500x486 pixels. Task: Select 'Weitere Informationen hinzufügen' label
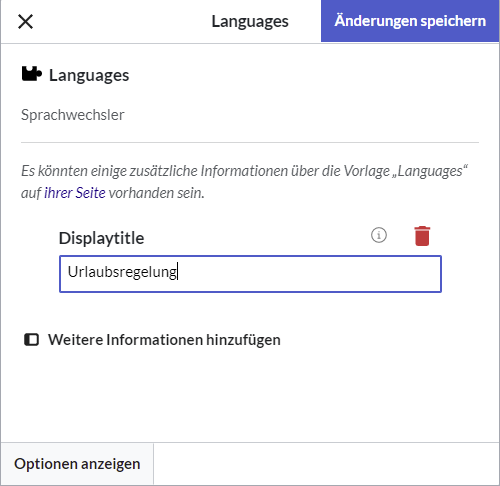coord(164,340)
